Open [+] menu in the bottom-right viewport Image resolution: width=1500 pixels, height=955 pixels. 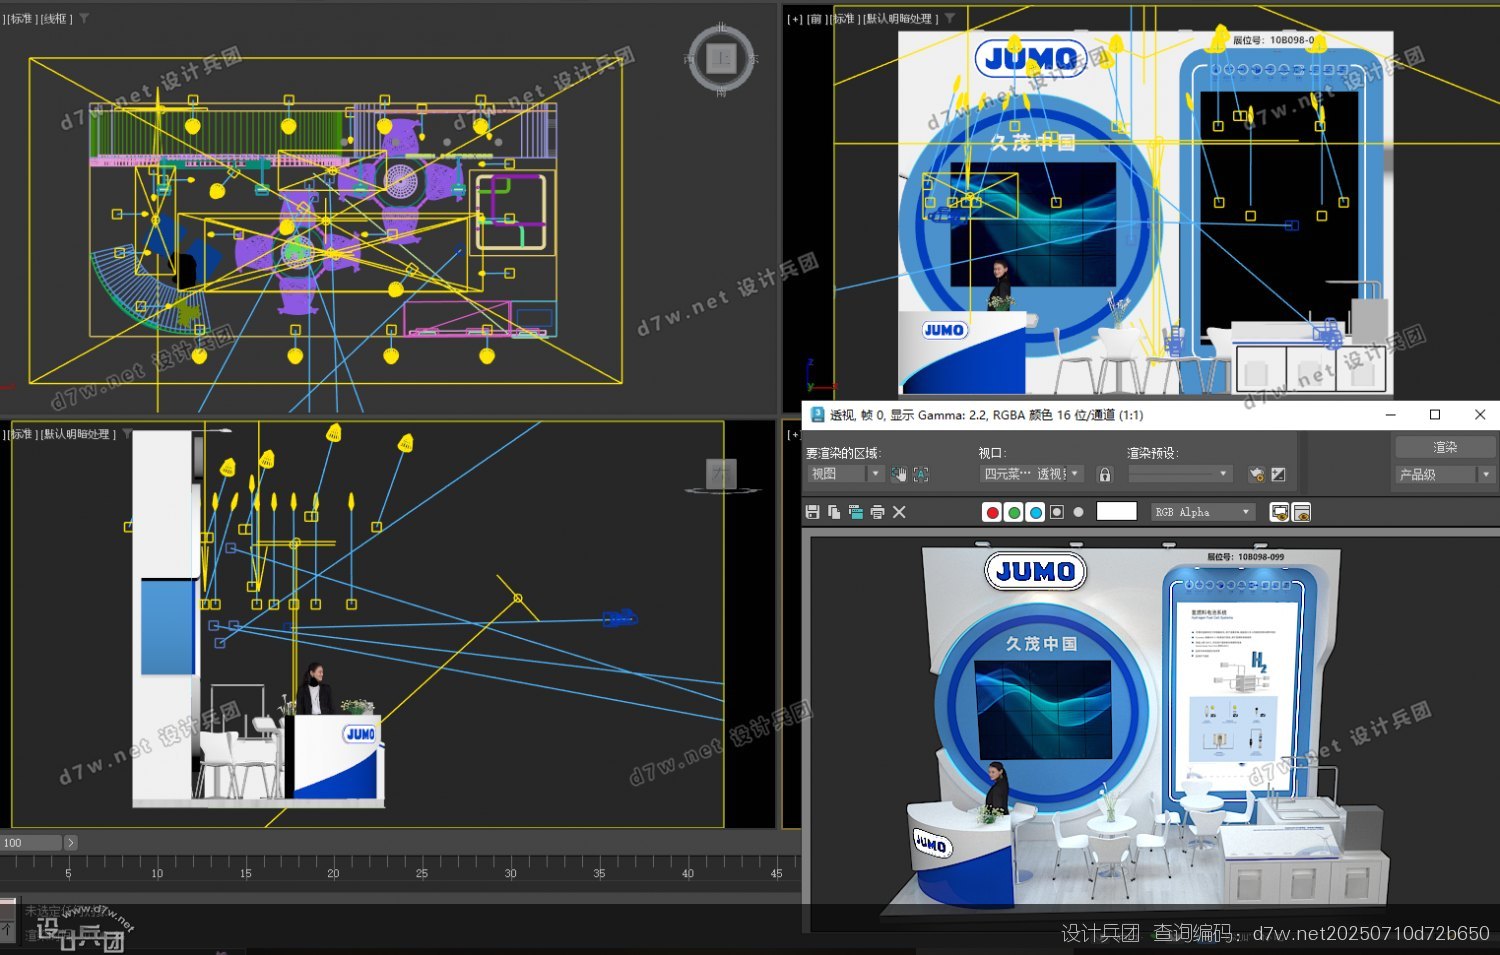click(x=794, y=434)
